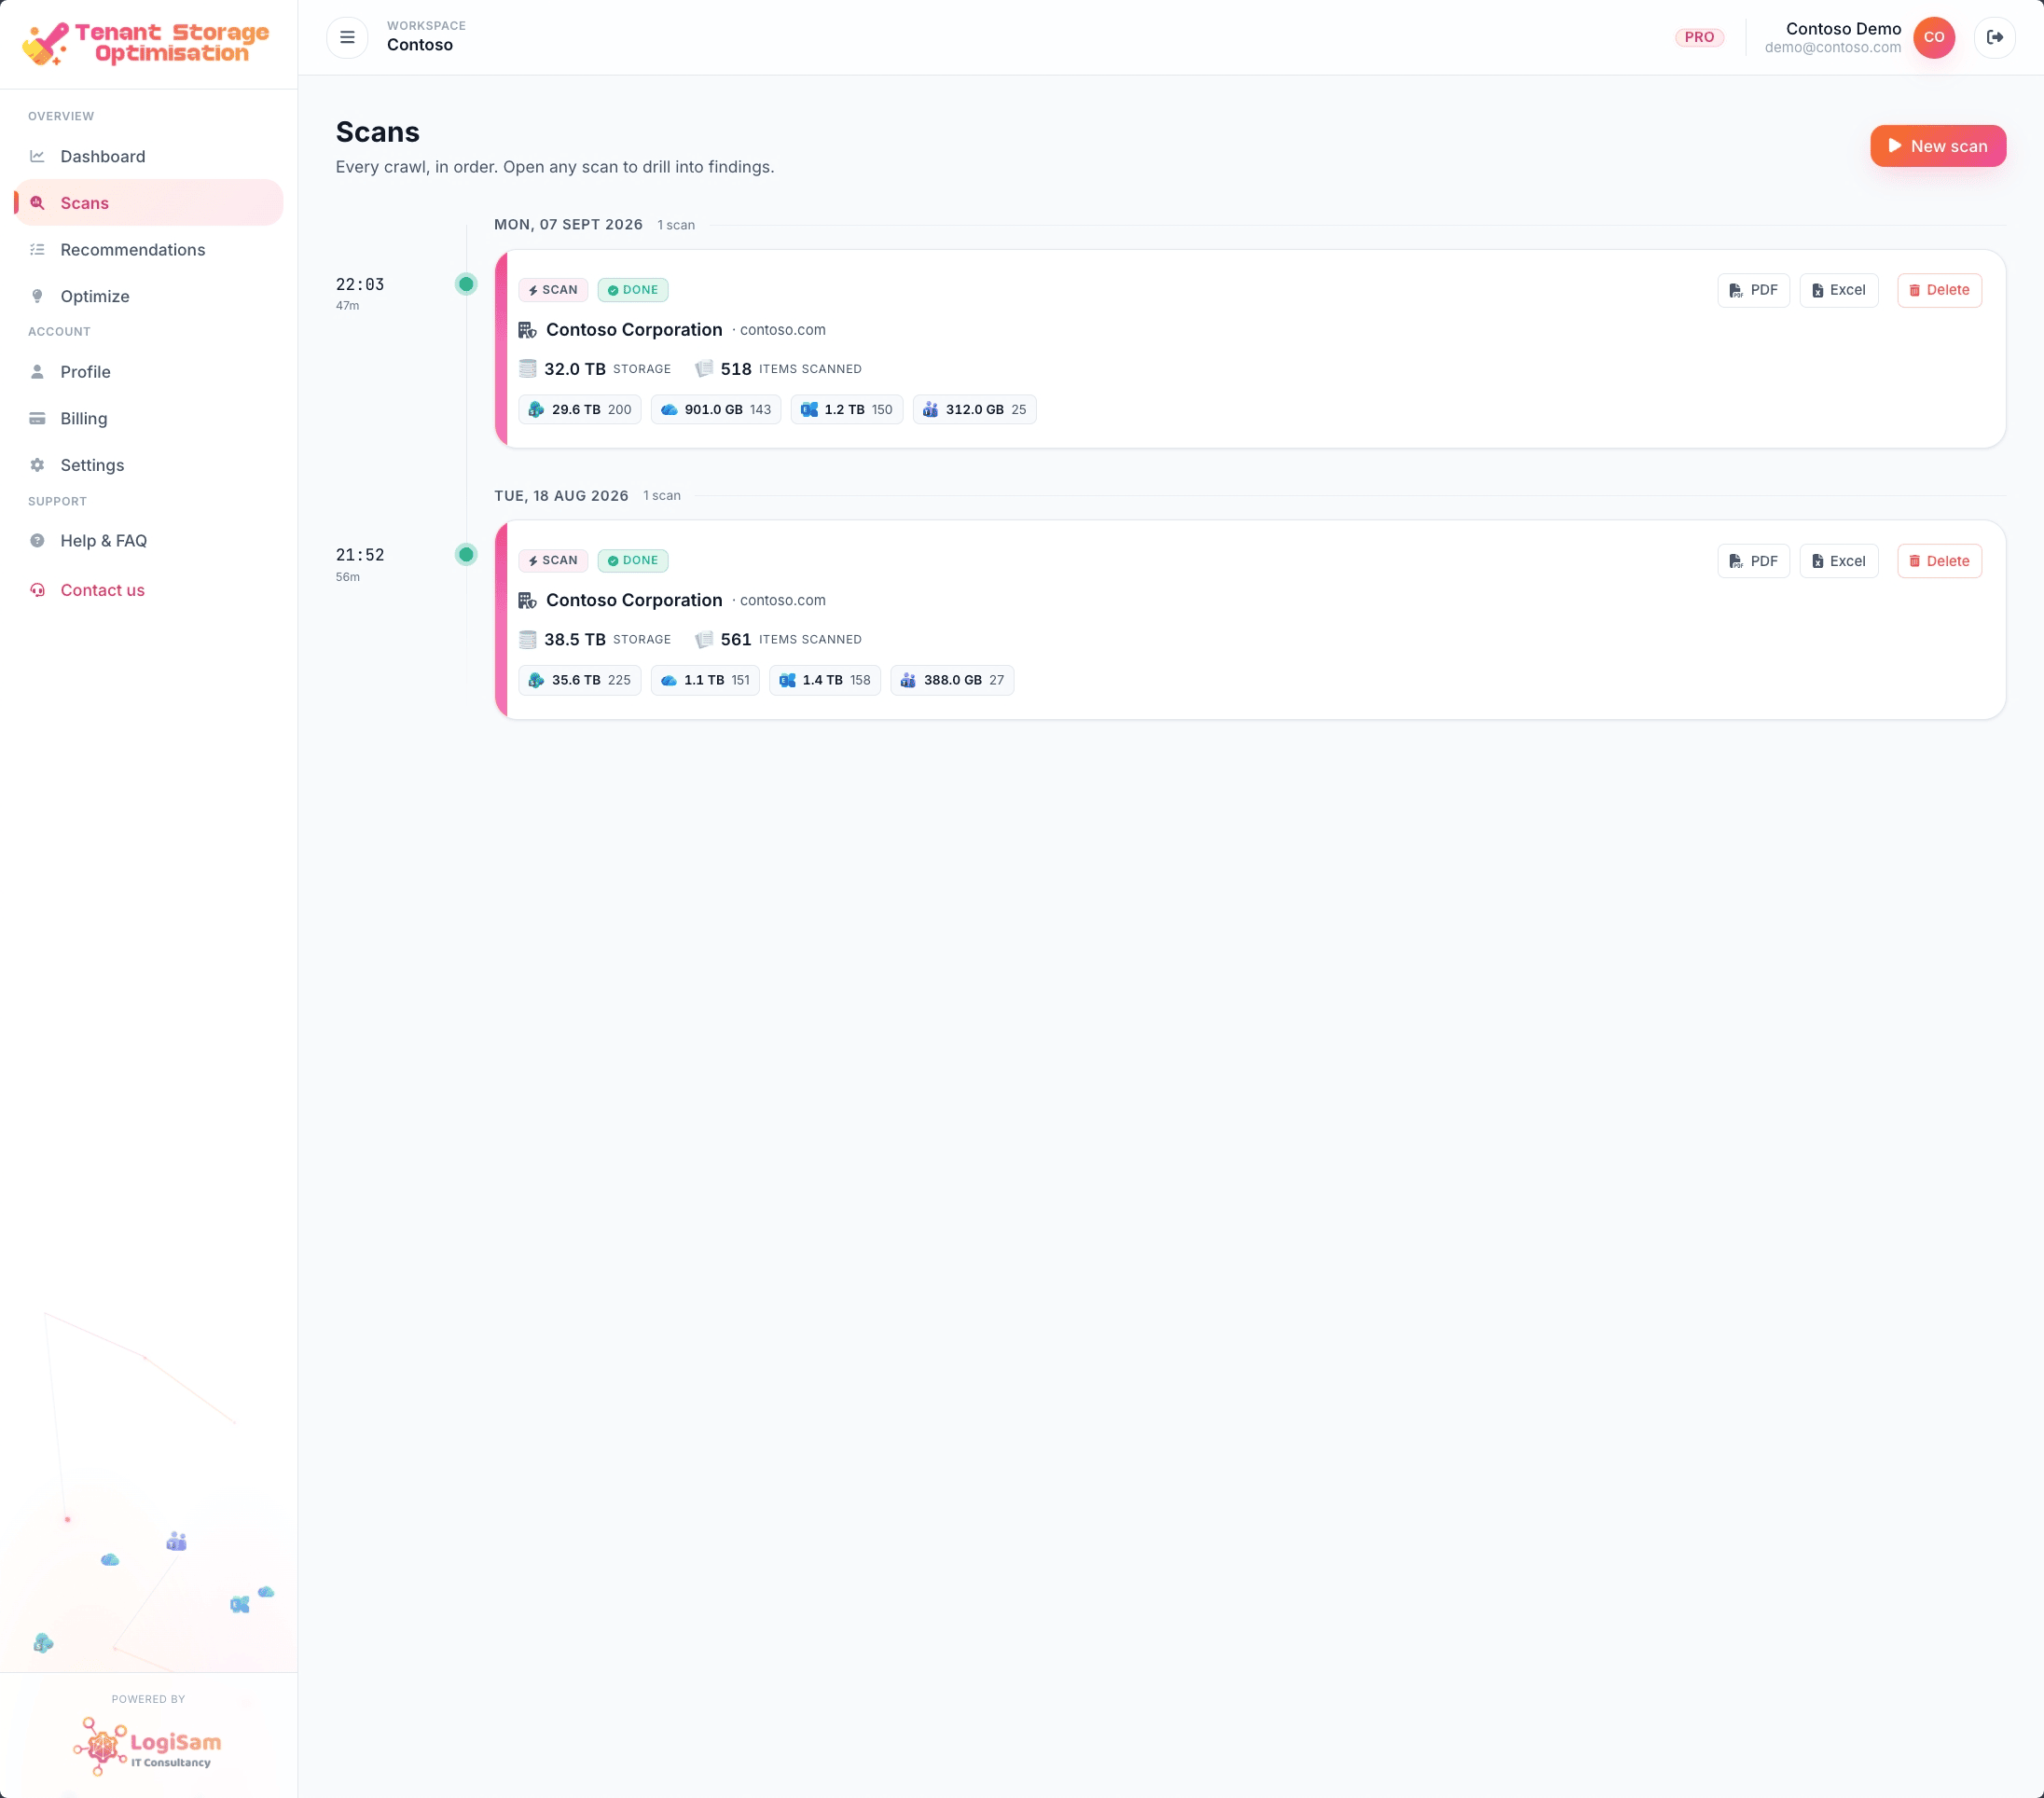
Task: Click the 1.4 TB 158 chip
Action: pos(825,680)
